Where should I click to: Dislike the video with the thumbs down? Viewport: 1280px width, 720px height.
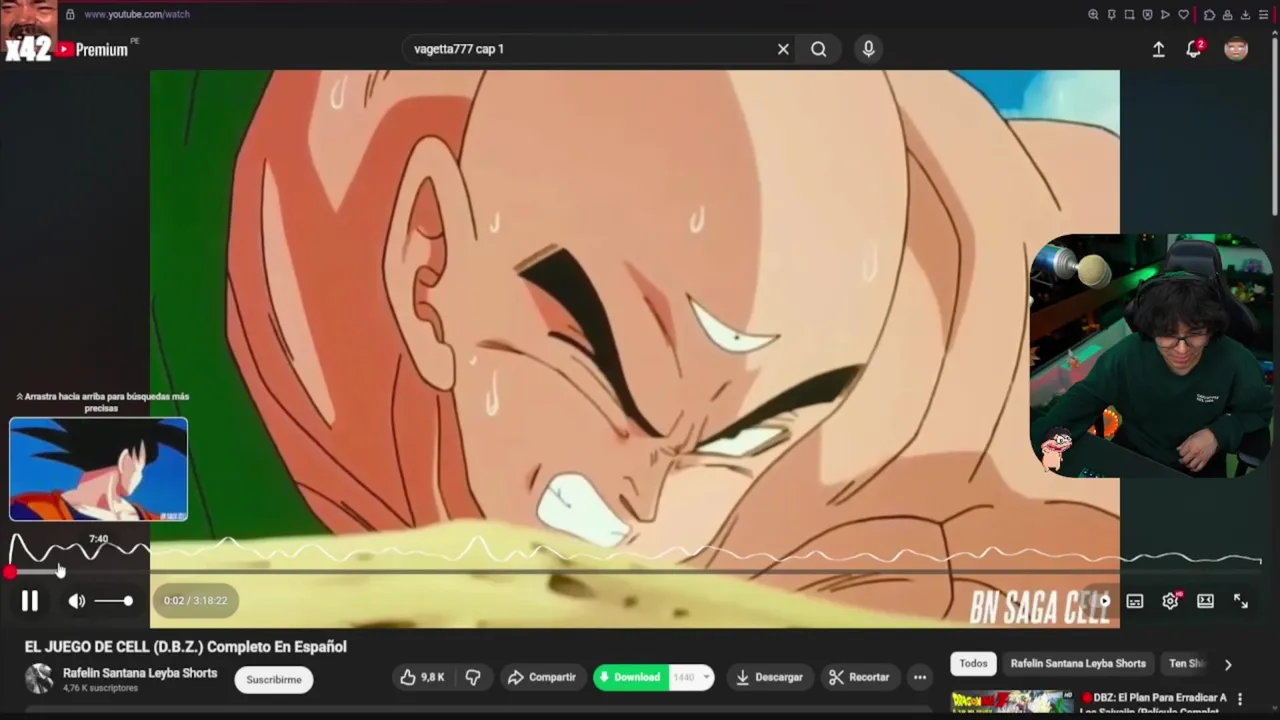[473, 677]
